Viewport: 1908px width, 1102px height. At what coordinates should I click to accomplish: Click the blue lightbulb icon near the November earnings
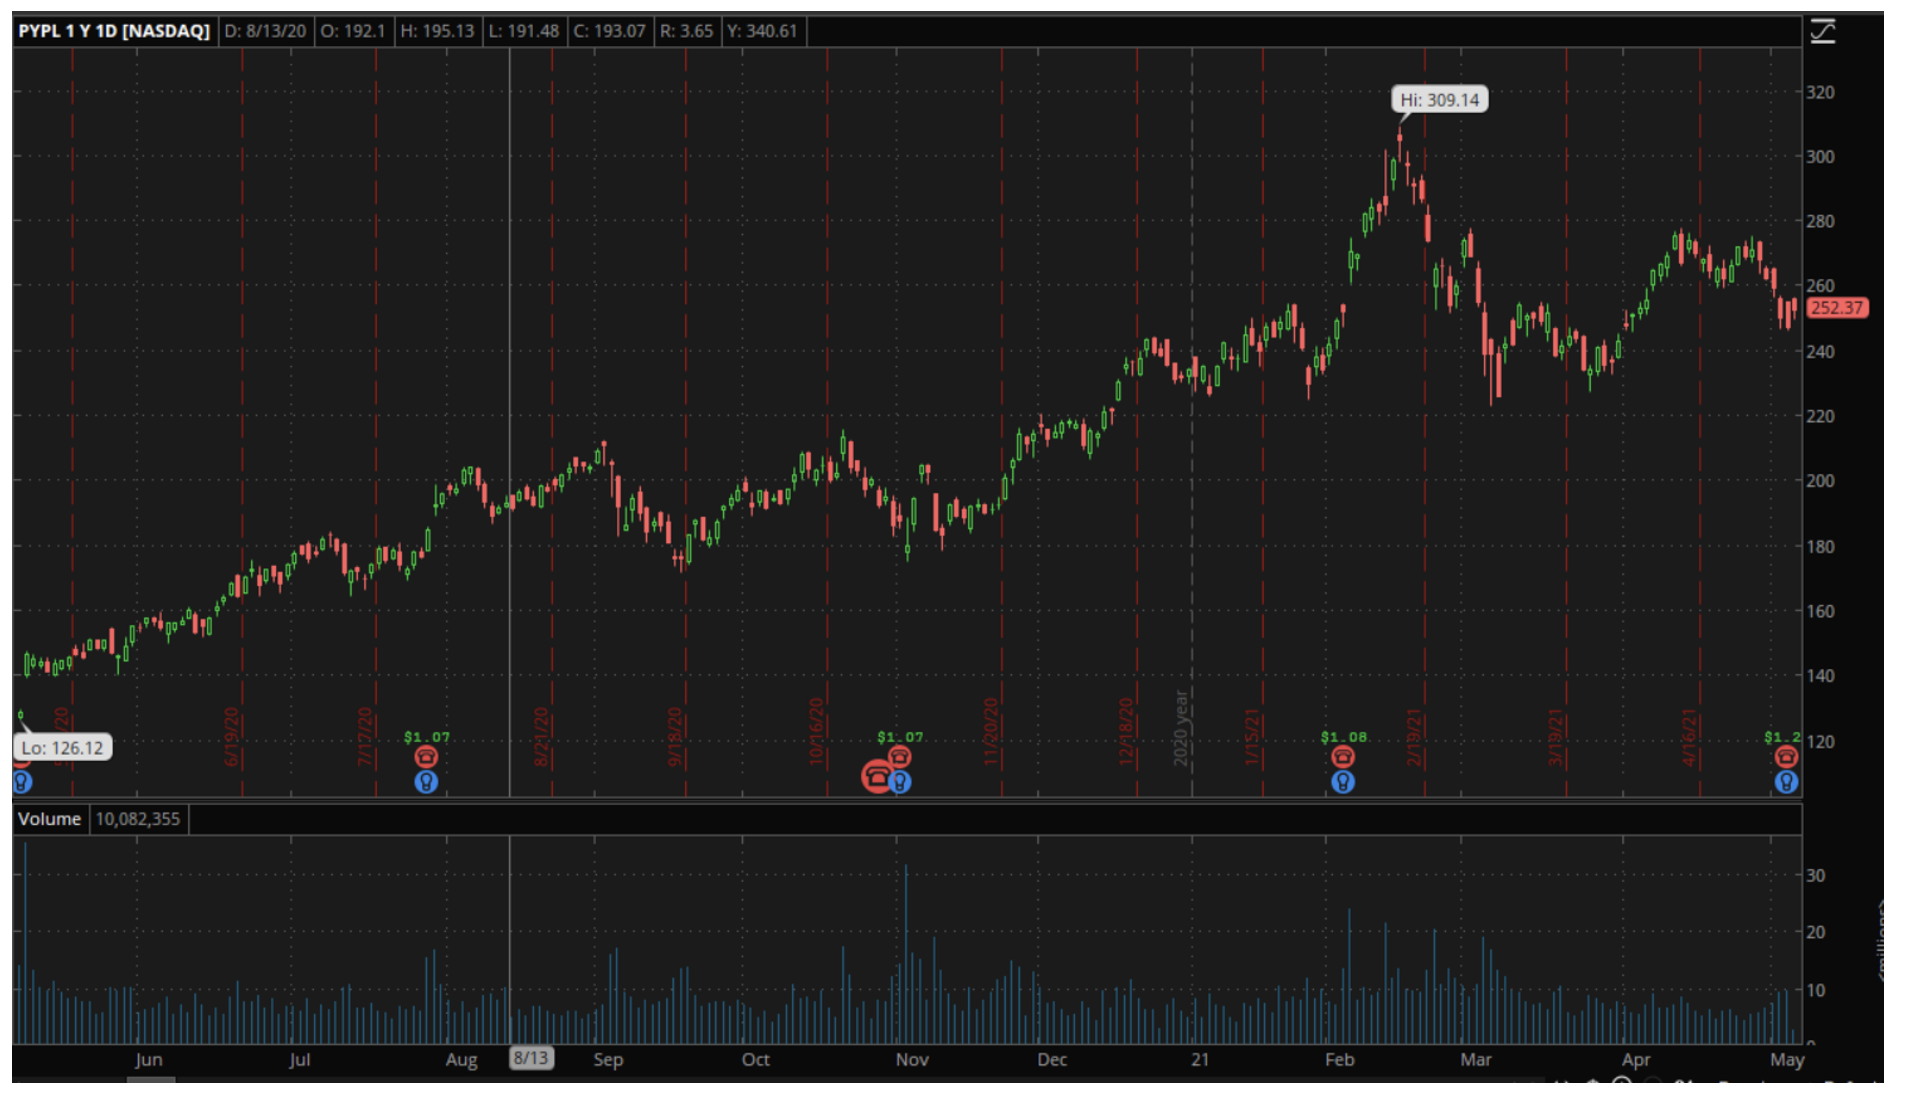[900, 782]
